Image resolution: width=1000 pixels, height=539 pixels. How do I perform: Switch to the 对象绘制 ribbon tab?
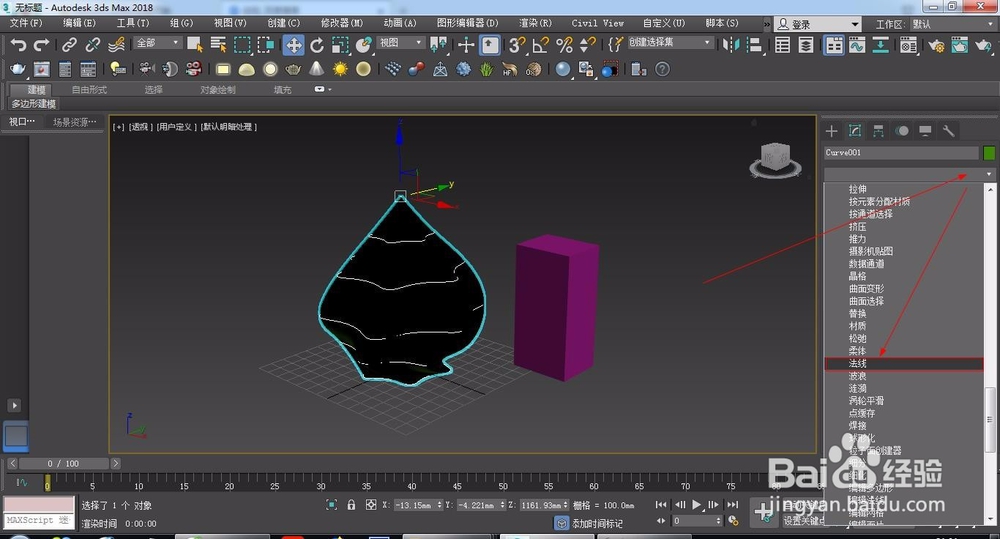point(218,90)
